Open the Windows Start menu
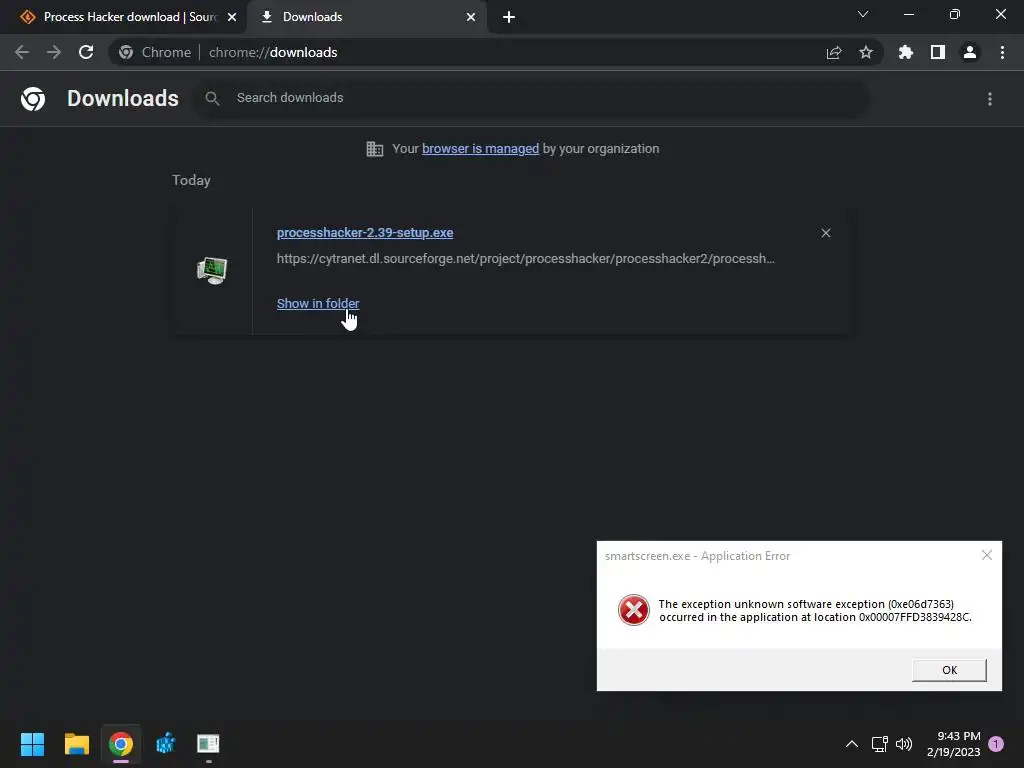Image resolution: width=1024 pixels, height=768 pixels. point(32,744)
